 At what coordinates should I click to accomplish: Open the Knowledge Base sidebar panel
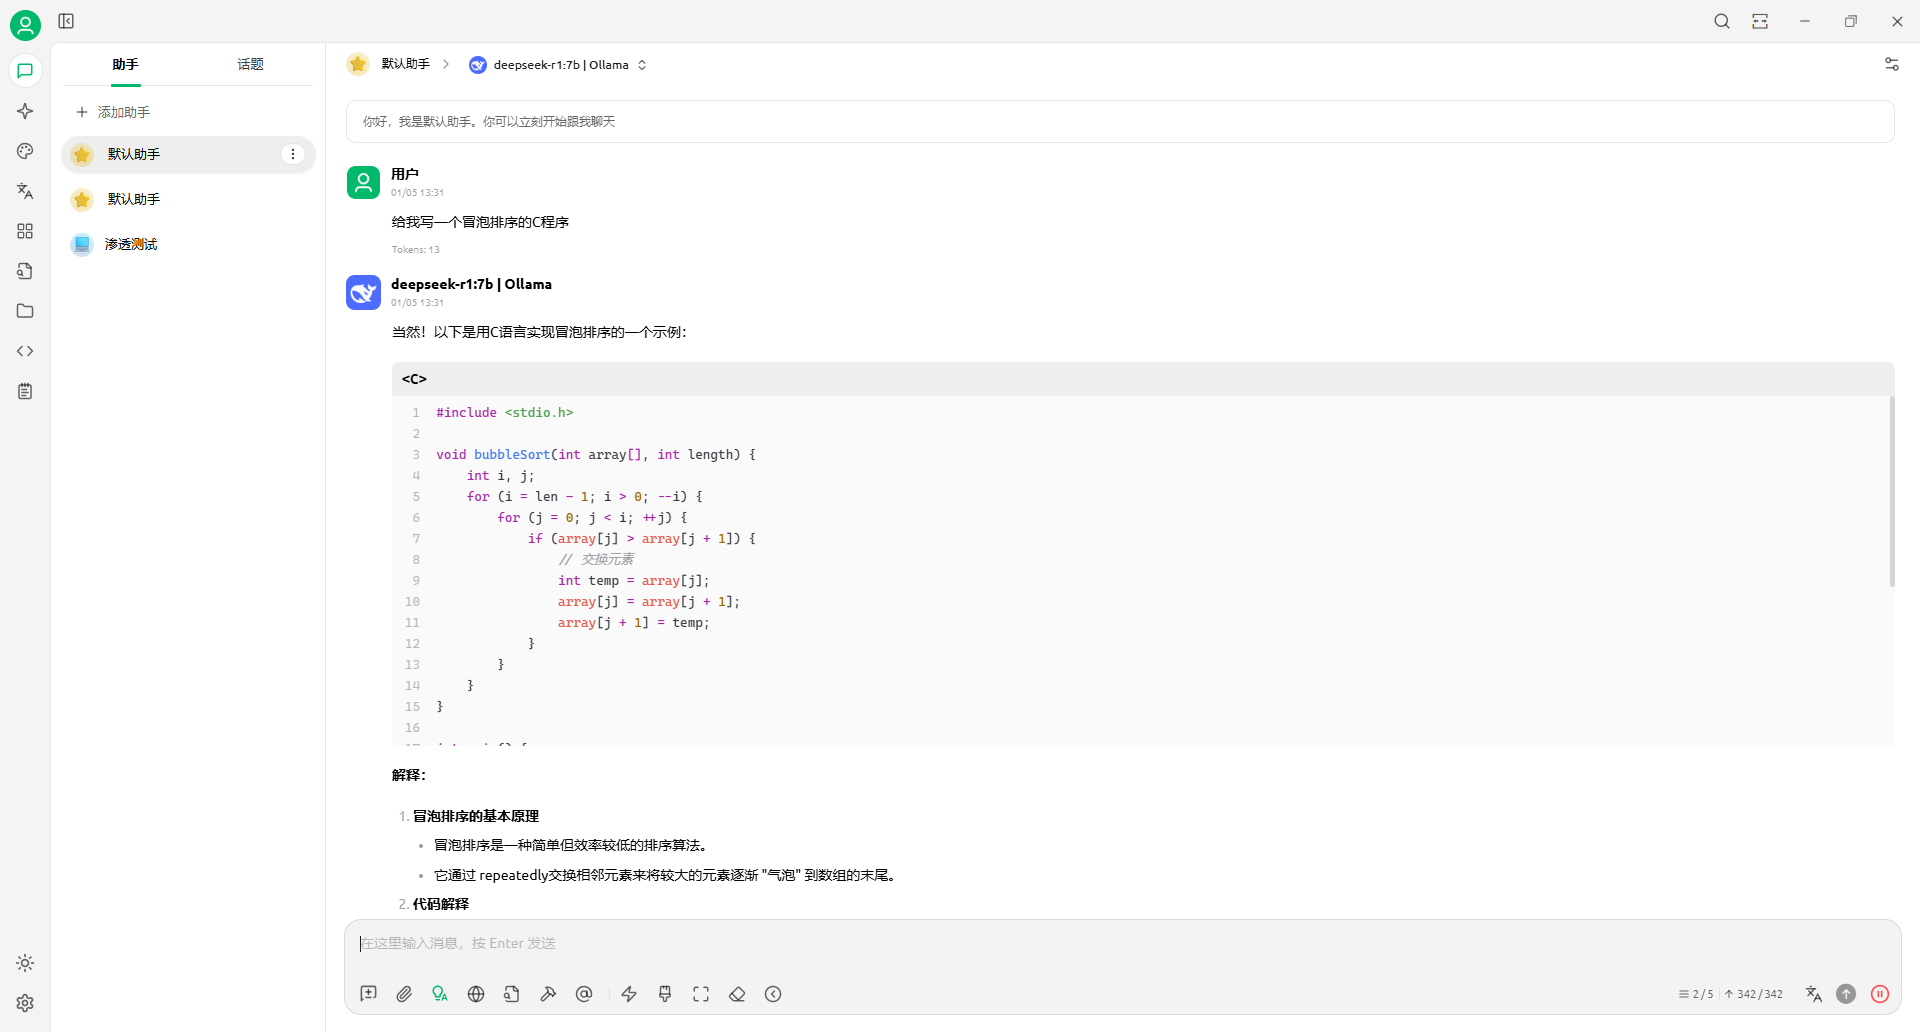pos(25,271)
